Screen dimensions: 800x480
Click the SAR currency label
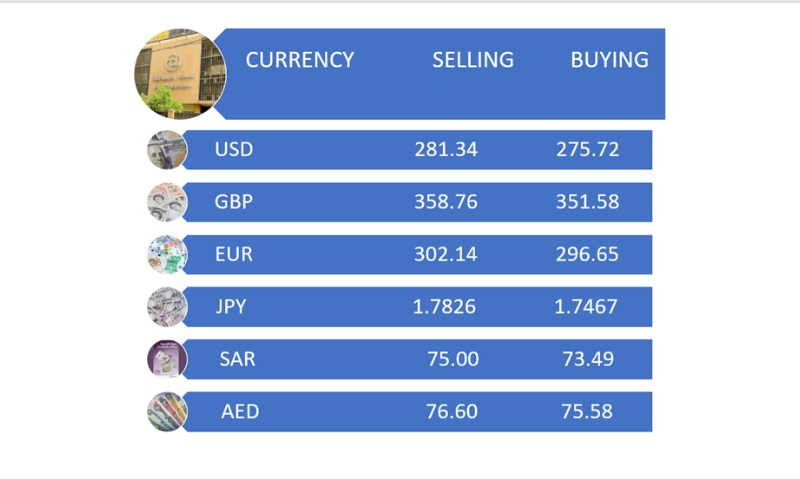[237, 359]
